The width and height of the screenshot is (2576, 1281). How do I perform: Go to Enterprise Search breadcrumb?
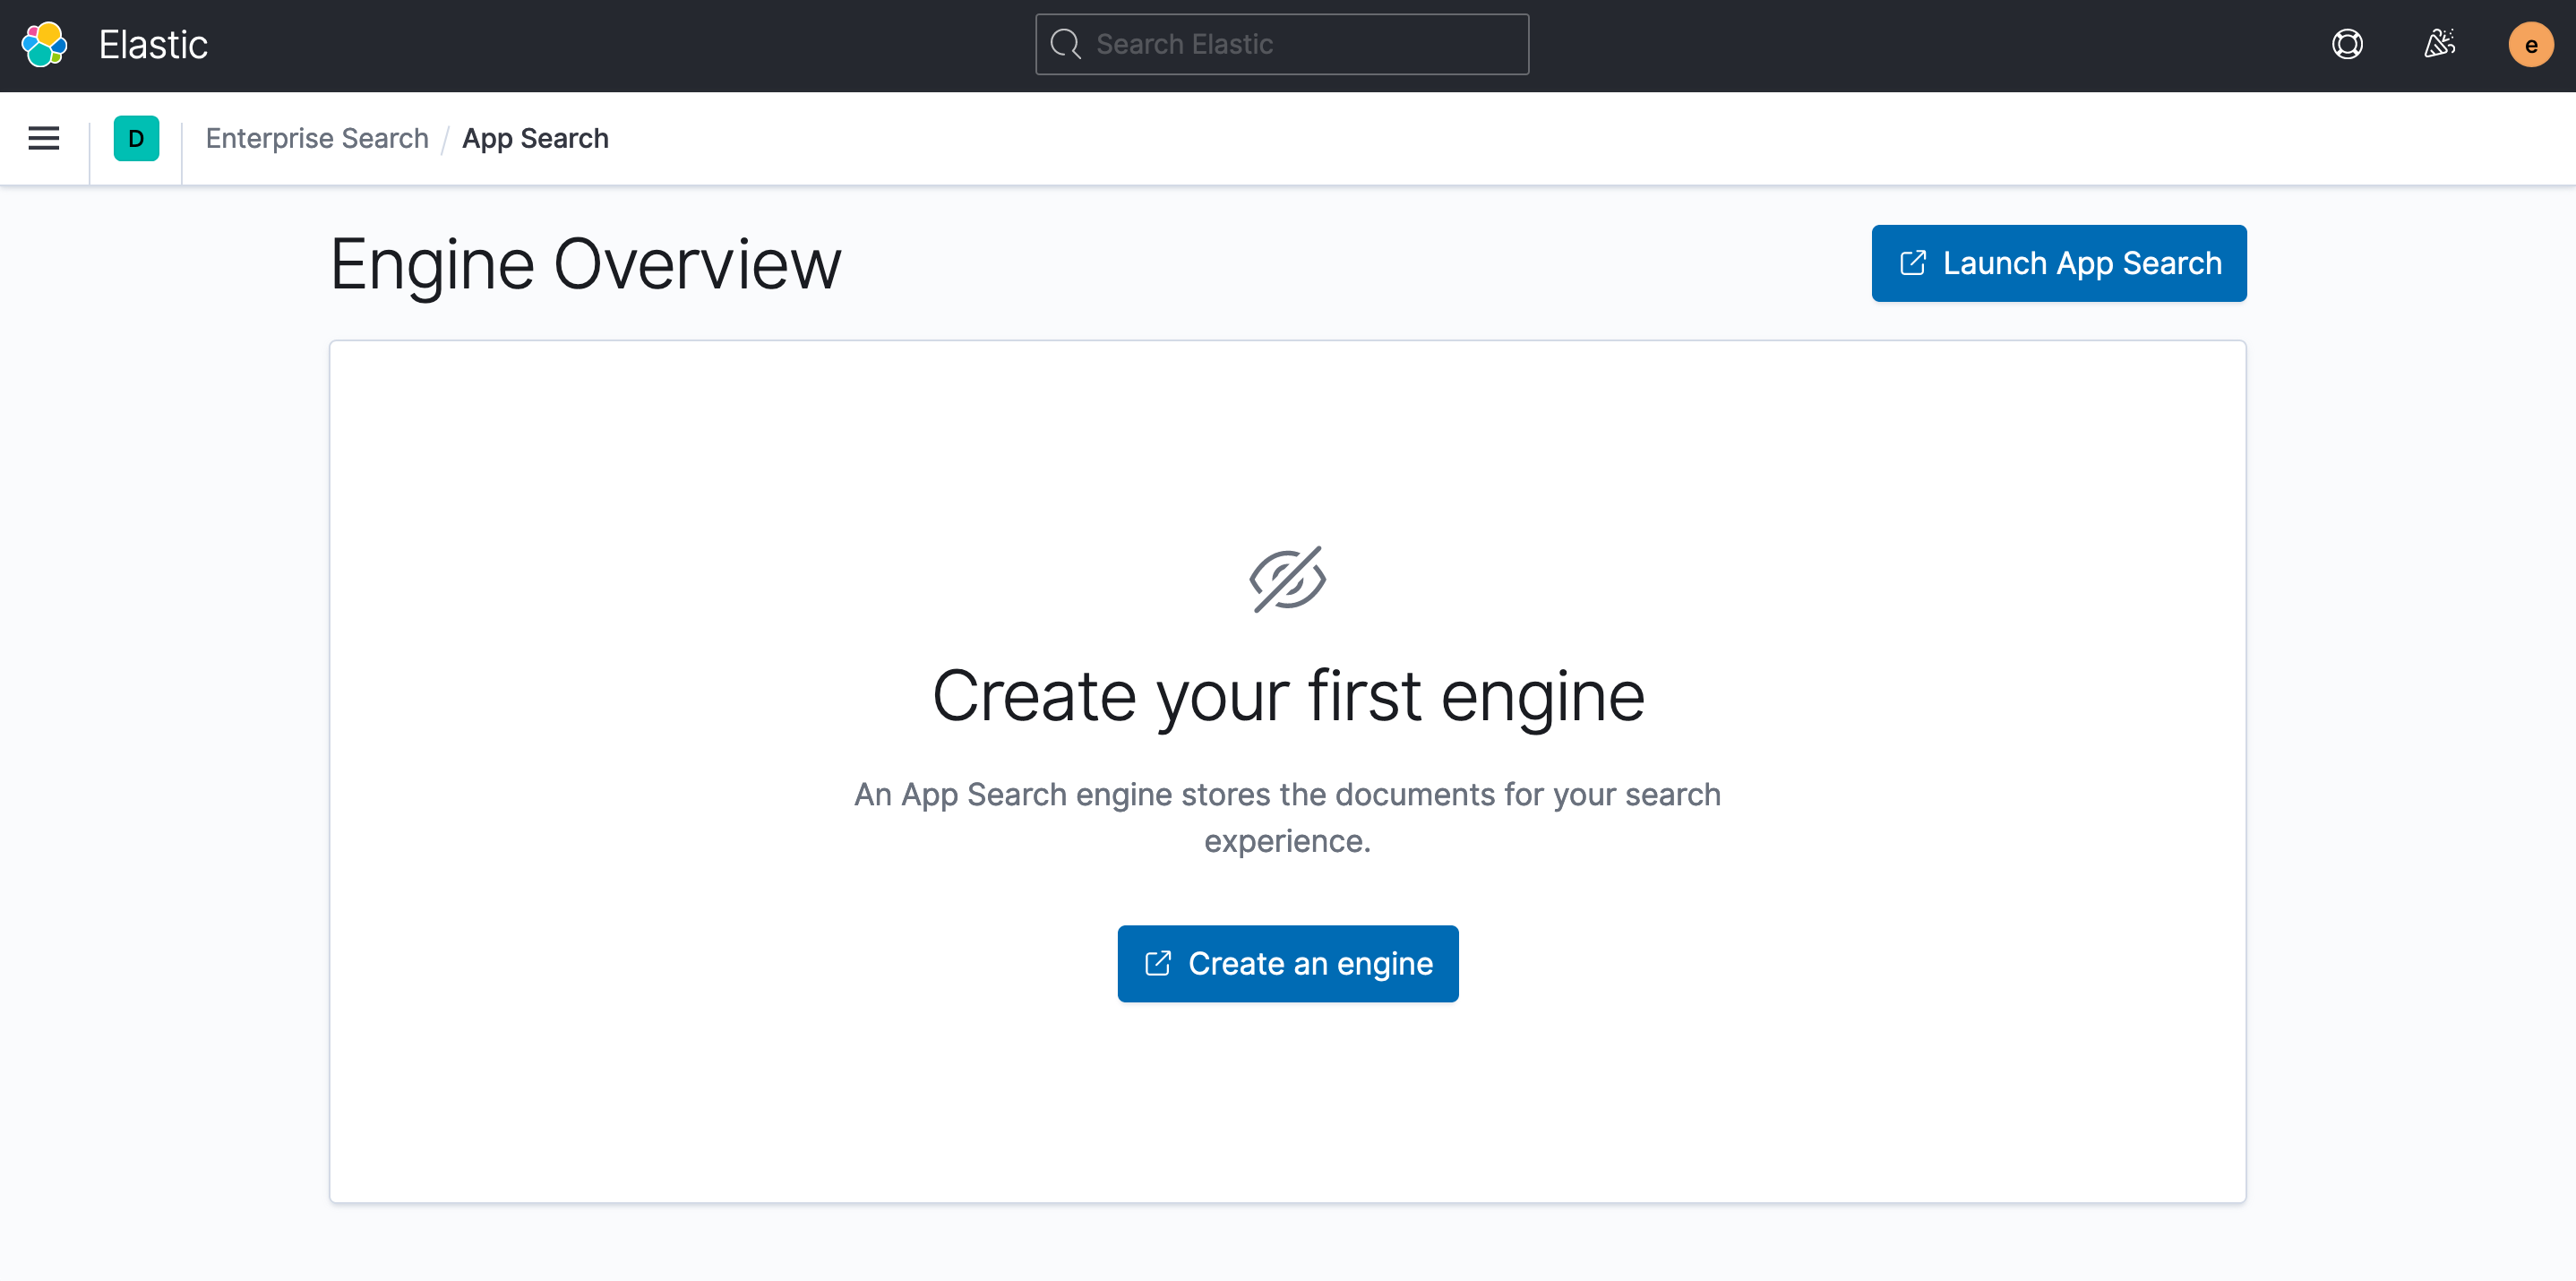point(317,138)
